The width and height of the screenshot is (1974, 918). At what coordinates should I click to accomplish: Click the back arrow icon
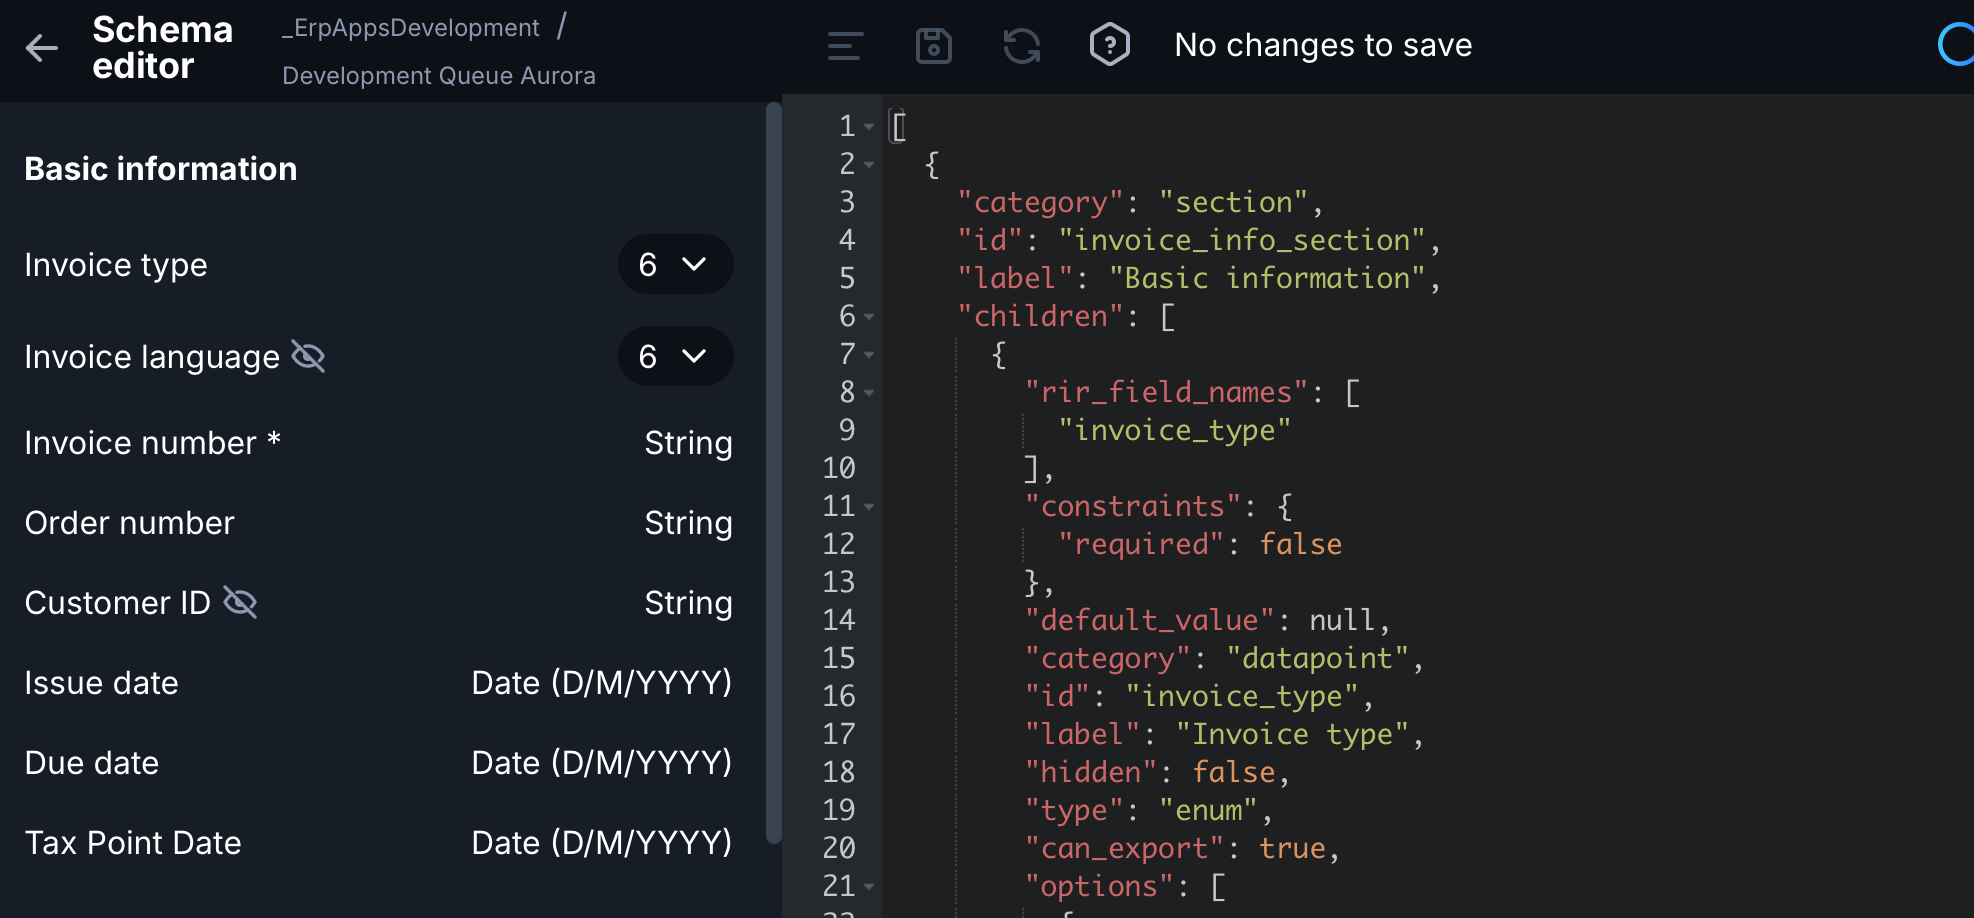coord(42,47)
